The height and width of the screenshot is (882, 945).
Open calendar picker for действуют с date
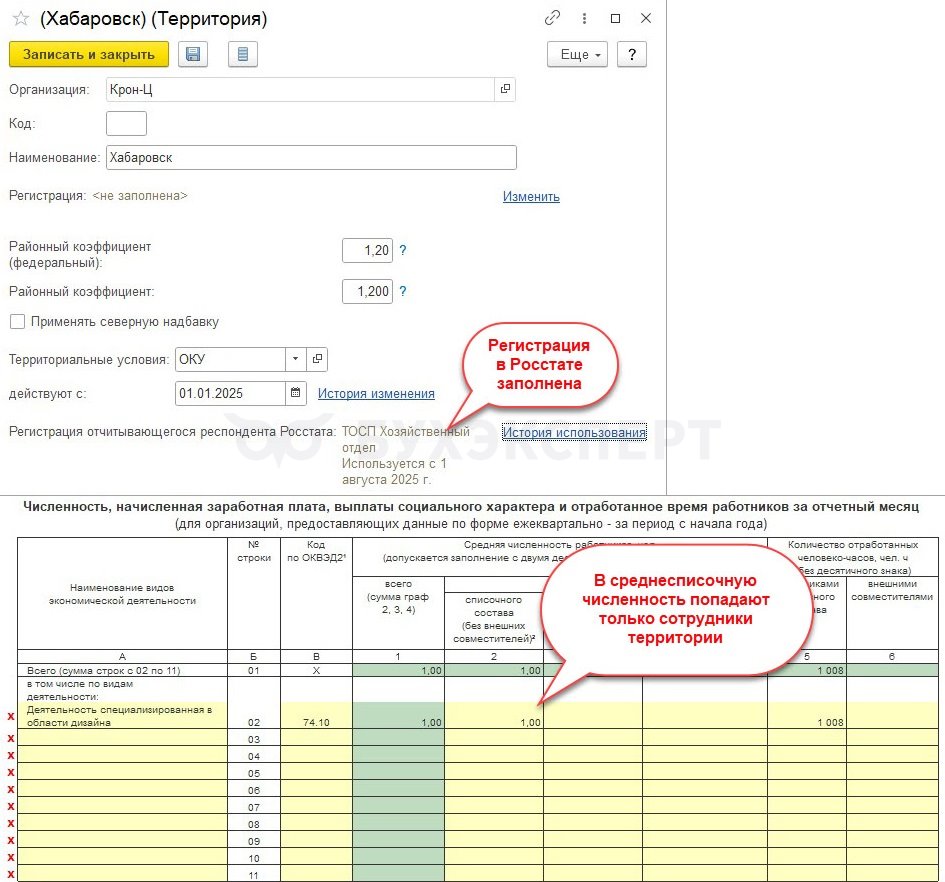coord(295,393)
